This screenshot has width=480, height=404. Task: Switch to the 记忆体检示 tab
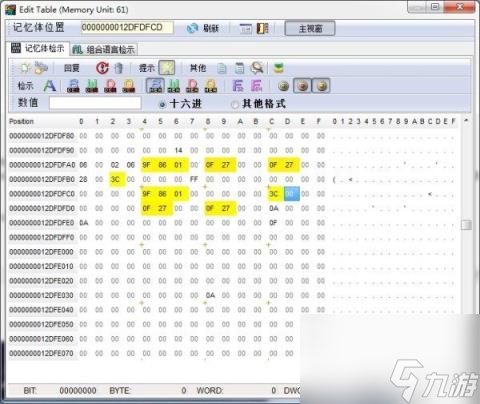38,49
